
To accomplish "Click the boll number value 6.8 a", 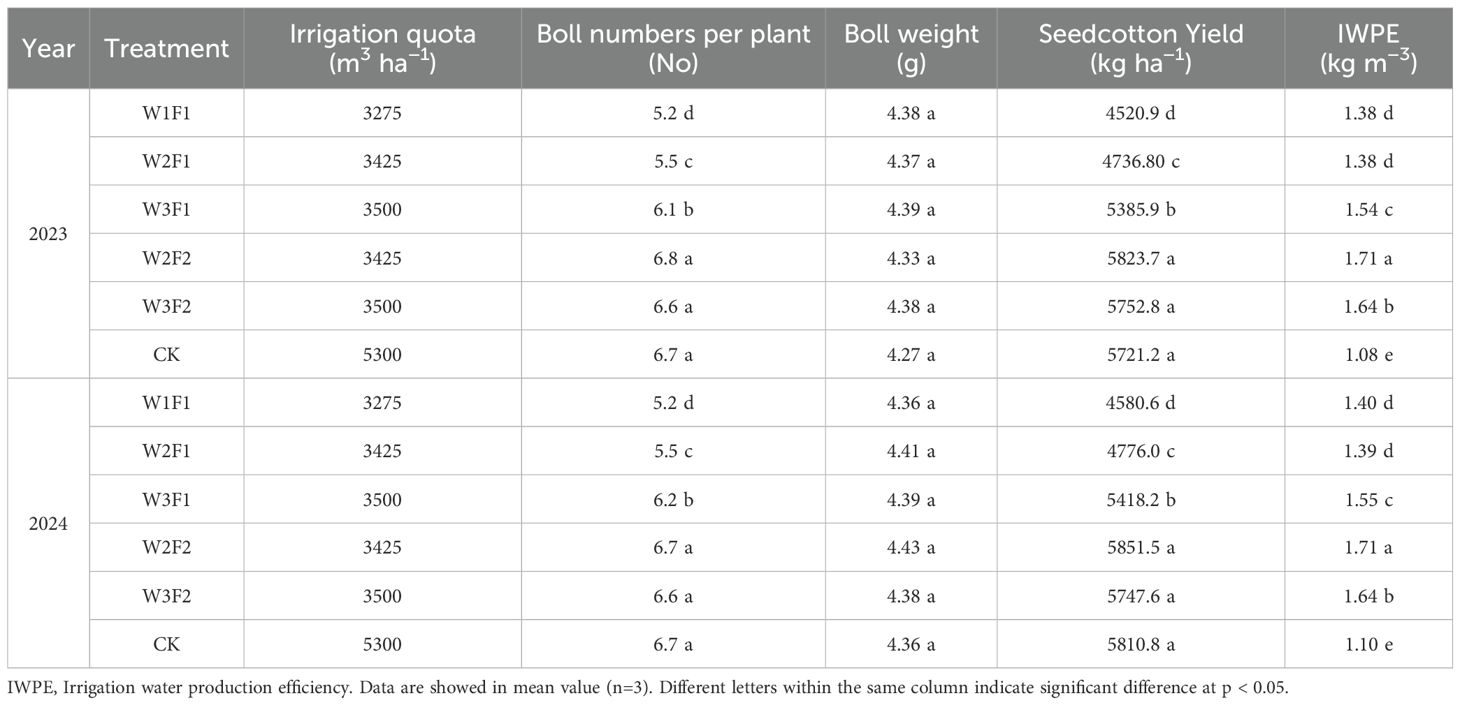I will (673, 258).
